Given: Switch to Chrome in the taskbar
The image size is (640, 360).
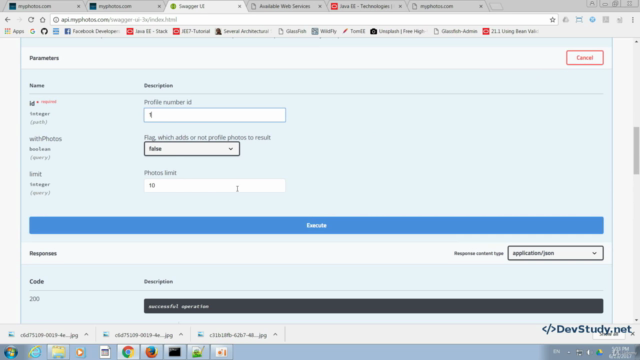Looking at the screenshot, I should (x=128, y=352).
